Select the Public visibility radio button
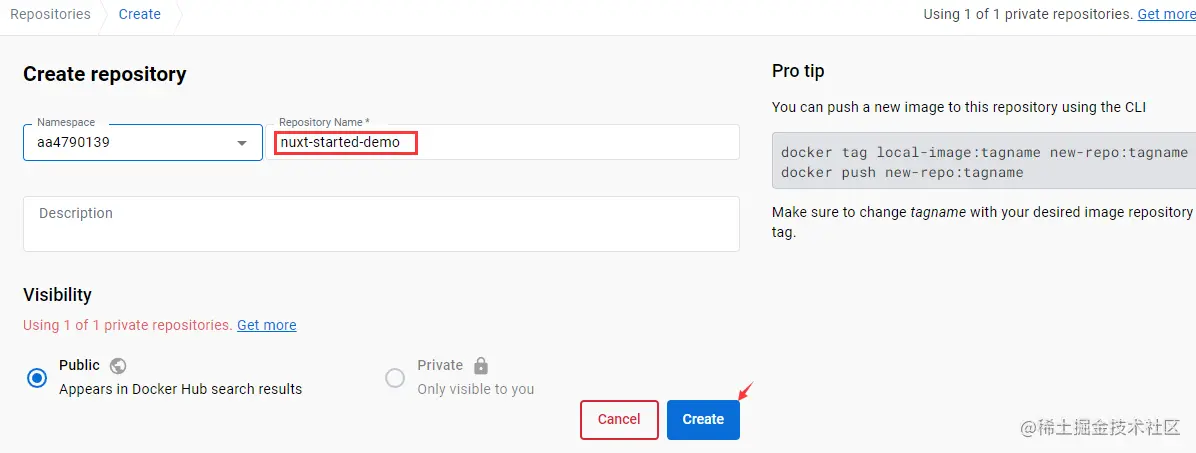Viewport: 1196px width, 453px height. [x=37, y=378]
